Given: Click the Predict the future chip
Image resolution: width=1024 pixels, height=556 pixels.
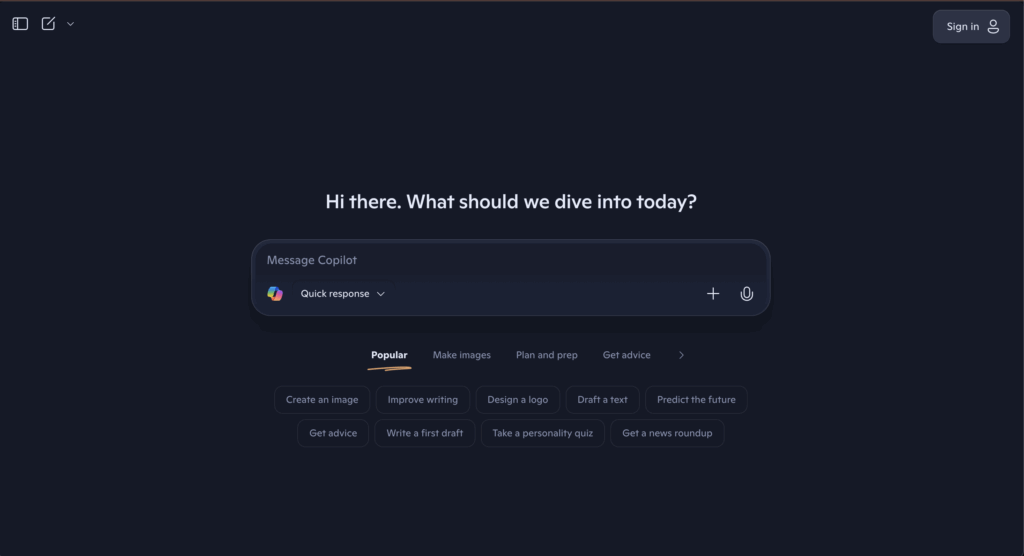Looking at the screenshot, I should click(696, 400).
